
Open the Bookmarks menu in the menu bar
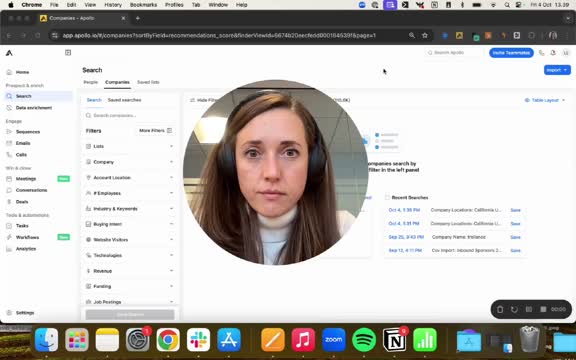143,5
